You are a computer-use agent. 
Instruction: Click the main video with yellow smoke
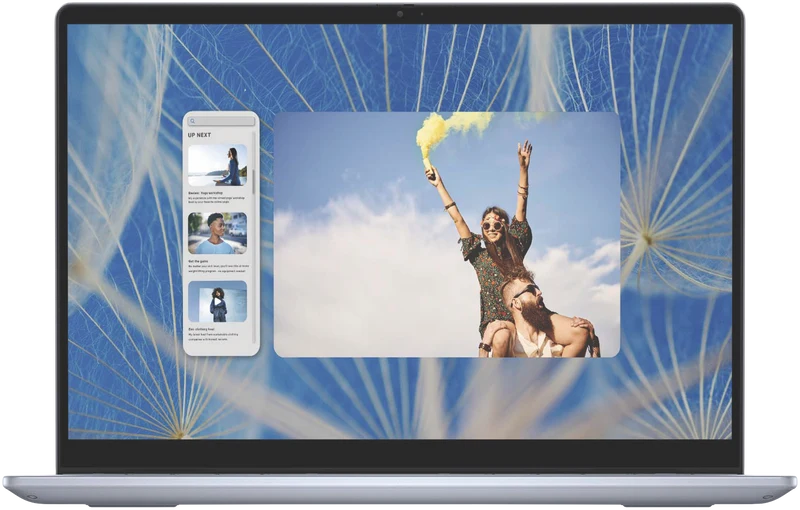pyautogui.click(x=447, y=235)
